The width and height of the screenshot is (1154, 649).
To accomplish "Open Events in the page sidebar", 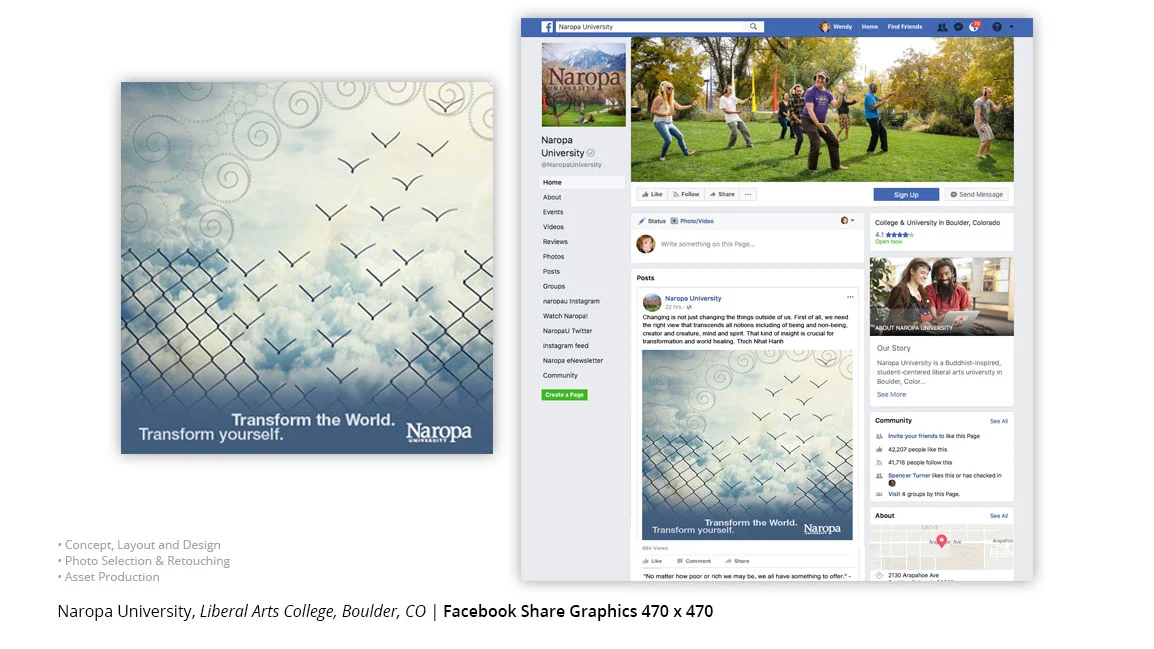I will point(553,212).
